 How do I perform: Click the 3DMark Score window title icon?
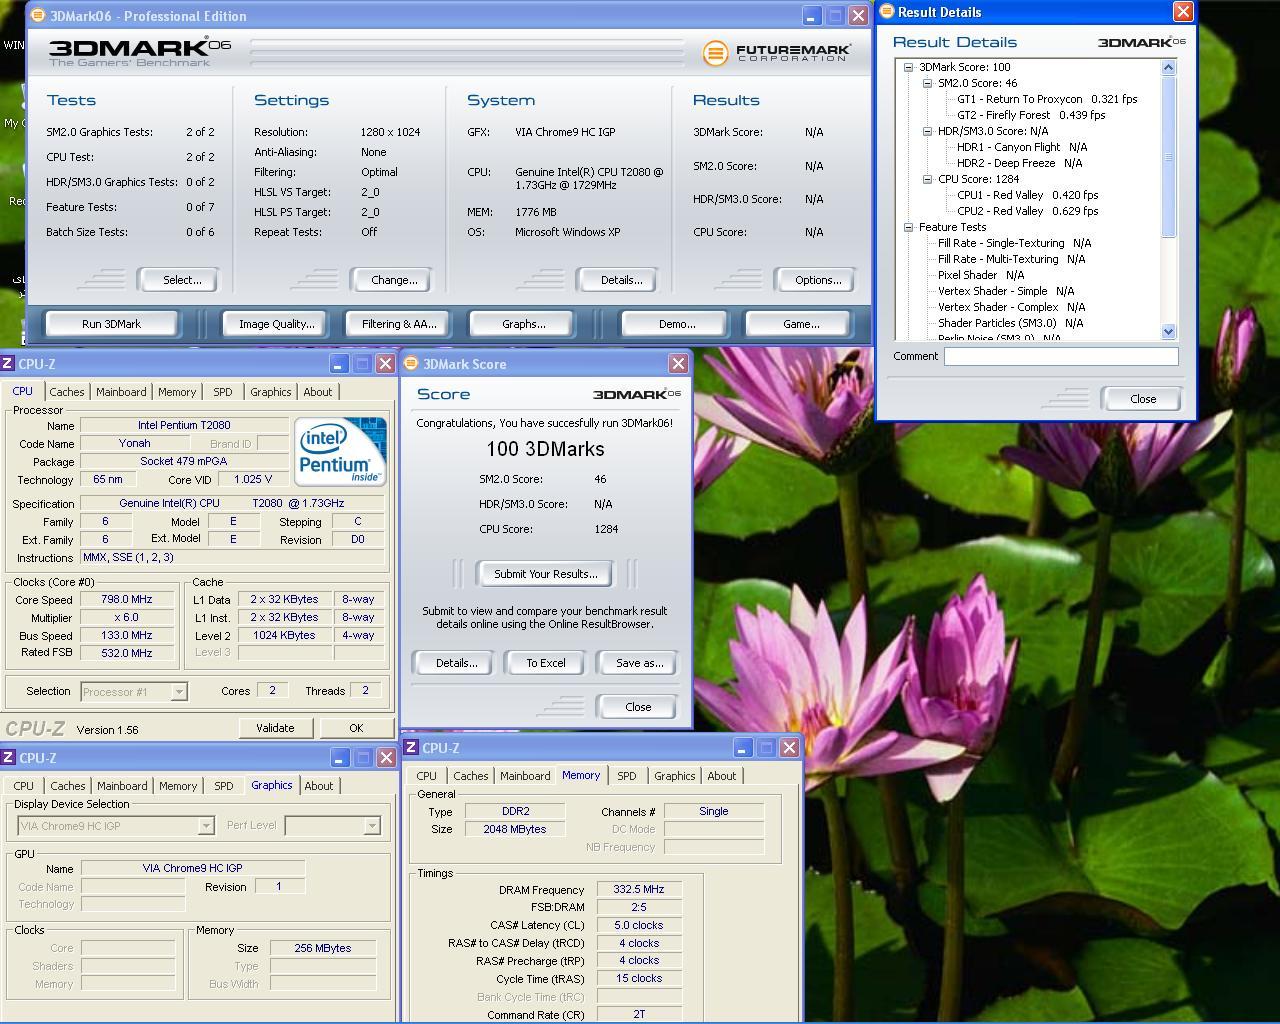tap(410, 364)
